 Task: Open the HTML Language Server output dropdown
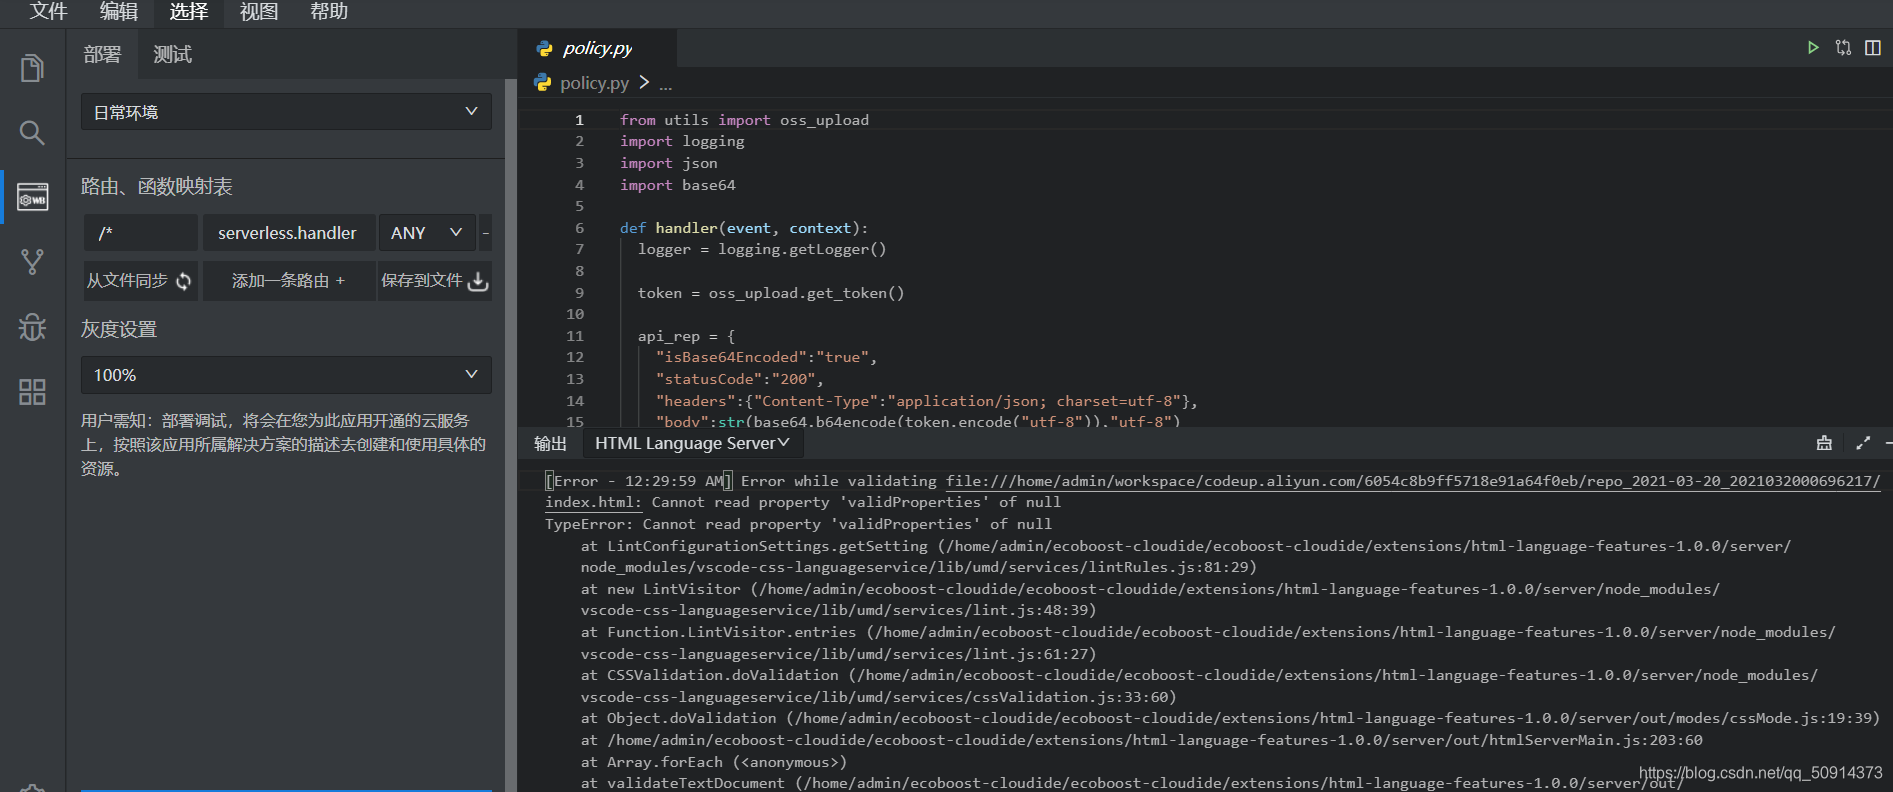coord(692,443)
